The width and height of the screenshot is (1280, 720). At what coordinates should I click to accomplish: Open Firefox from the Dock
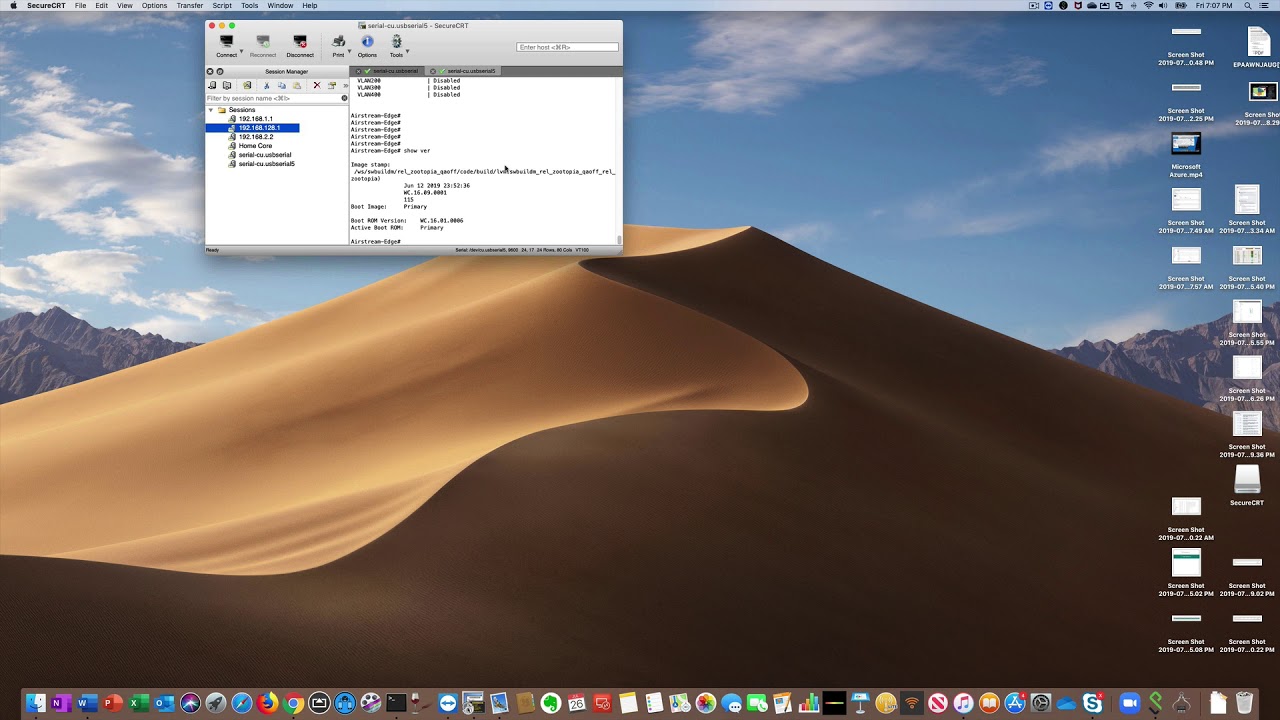[x=267, y=703]
